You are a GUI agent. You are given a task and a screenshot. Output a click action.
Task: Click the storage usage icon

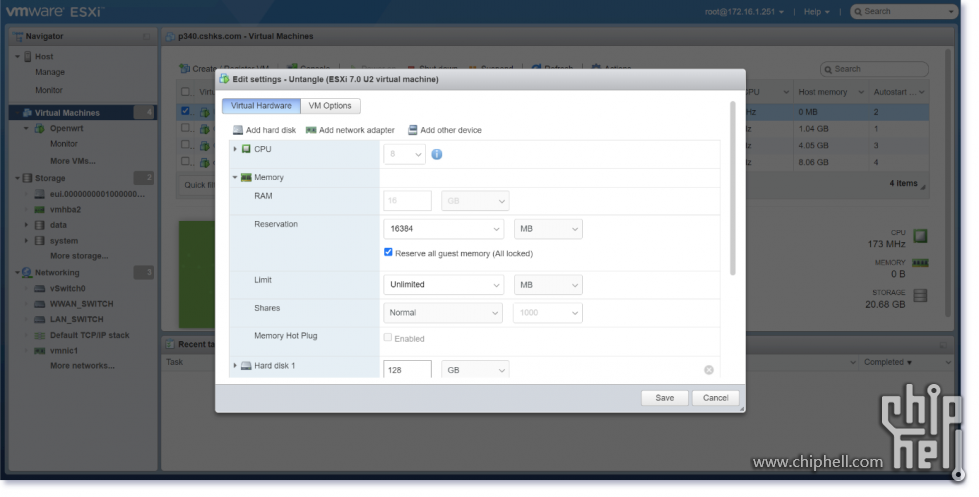point(920,295)
